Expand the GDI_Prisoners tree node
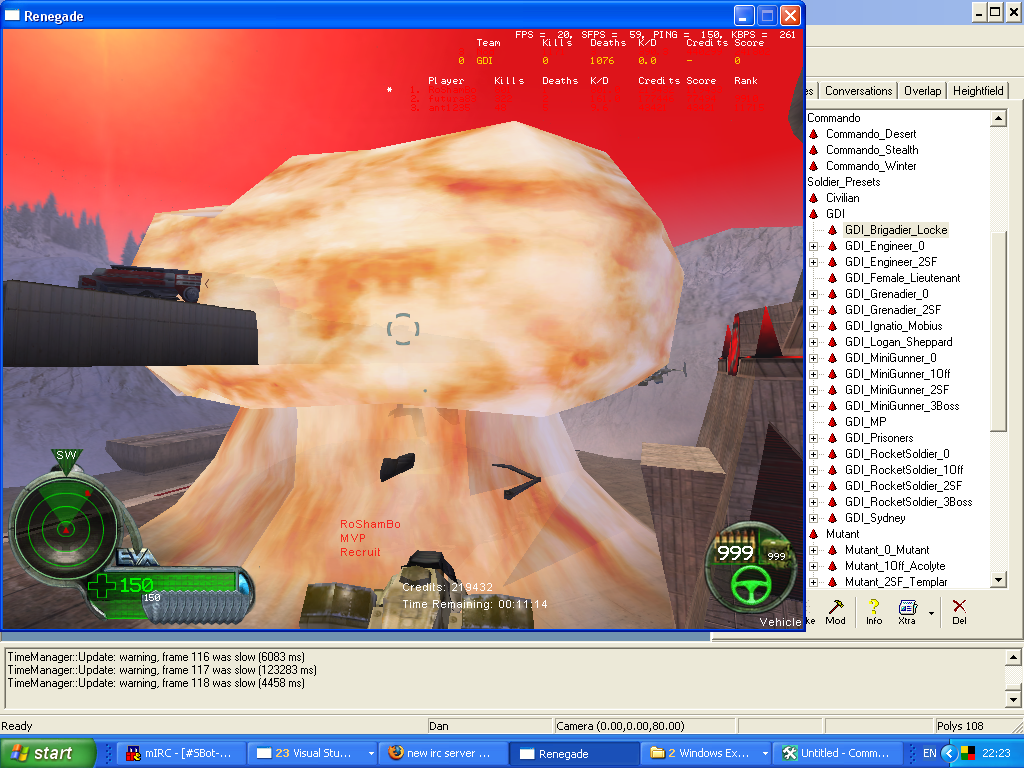This screenshot has width=1024, height=768. coord(813,438)
